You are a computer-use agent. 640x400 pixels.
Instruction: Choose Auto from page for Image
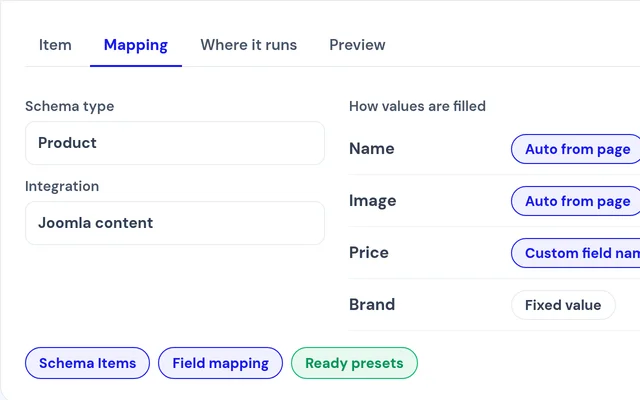tap(576, 201)
